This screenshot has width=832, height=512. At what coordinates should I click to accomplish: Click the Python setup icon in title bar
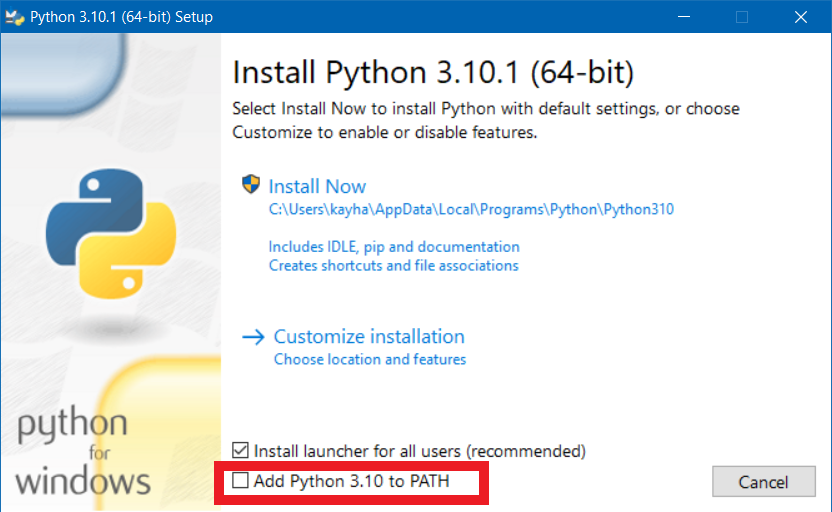15,17
